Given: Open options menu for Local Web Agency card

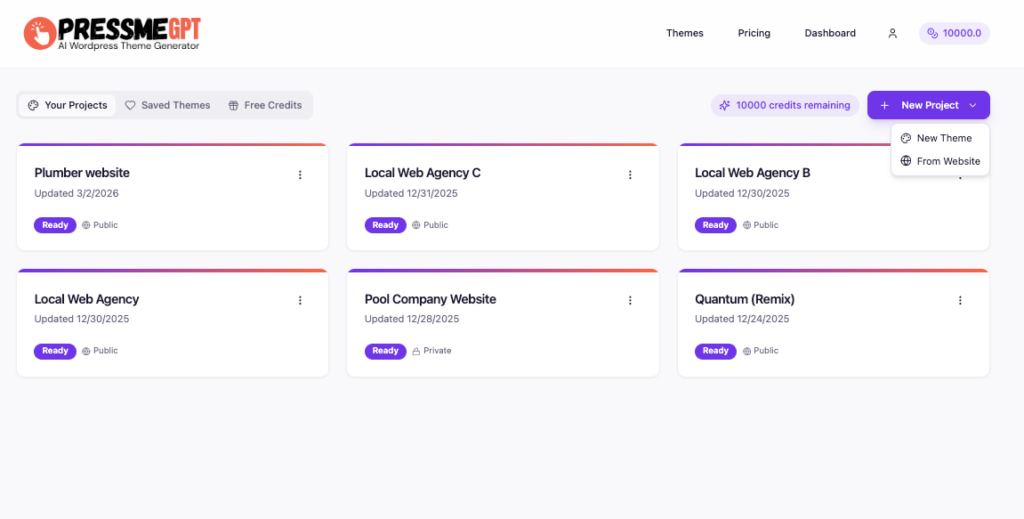Looking at the screenshot, I should pyautogui.click(x=300, y=300).
